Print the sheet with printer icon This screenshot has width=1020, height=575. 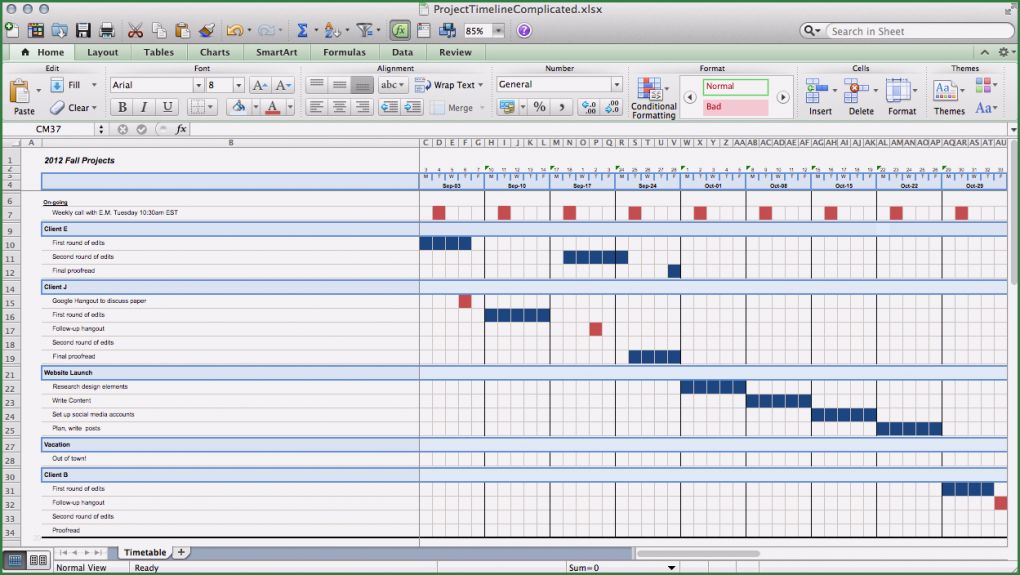(x=107, y=30)
